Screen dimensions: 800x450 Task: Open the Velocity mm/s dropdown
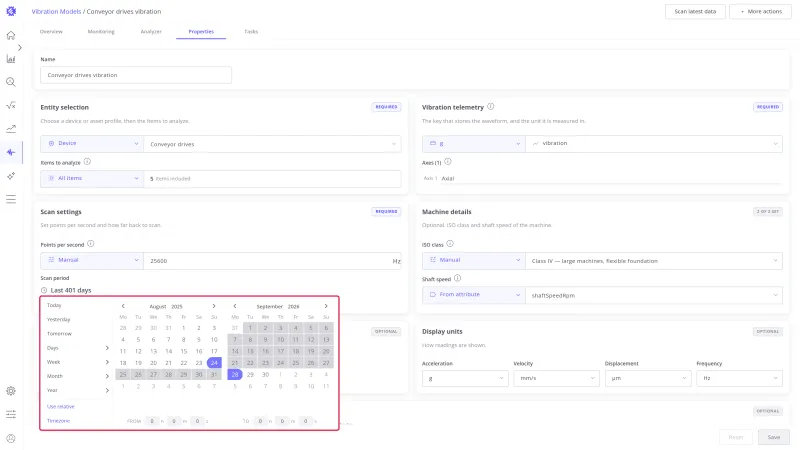(556, 378)
